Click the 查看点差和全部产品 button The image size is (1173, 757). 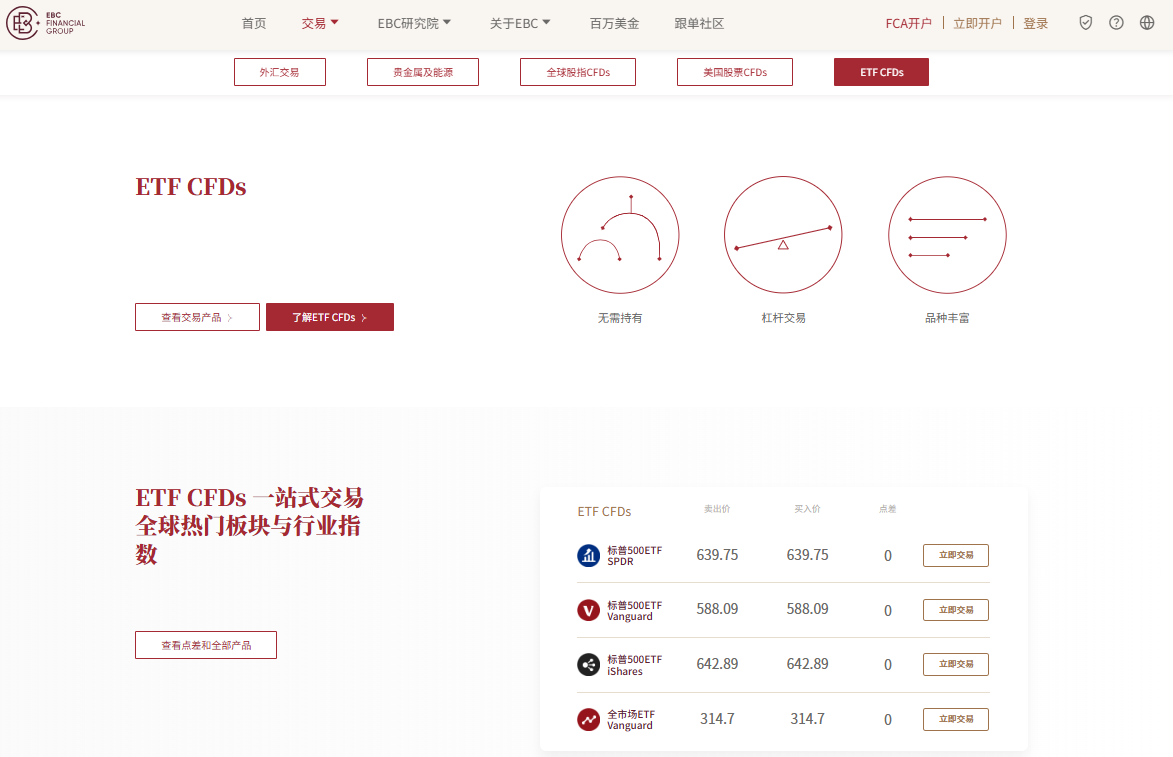click(206, 645)
